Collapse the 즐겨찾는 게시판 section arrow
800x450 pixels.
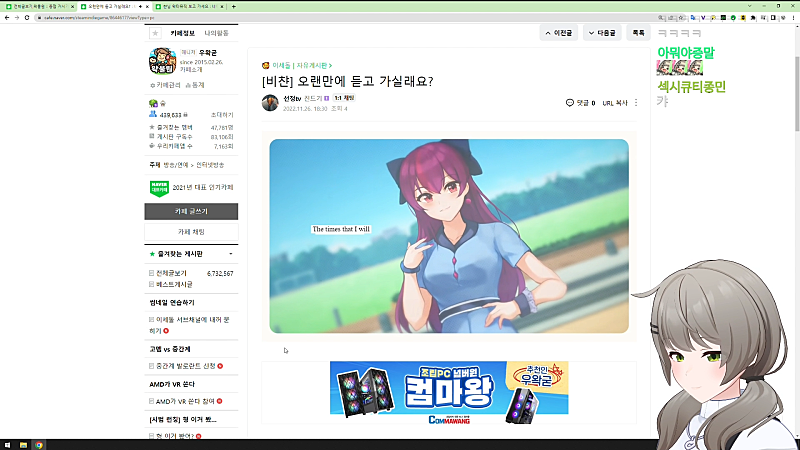click(x=231, y=254)
